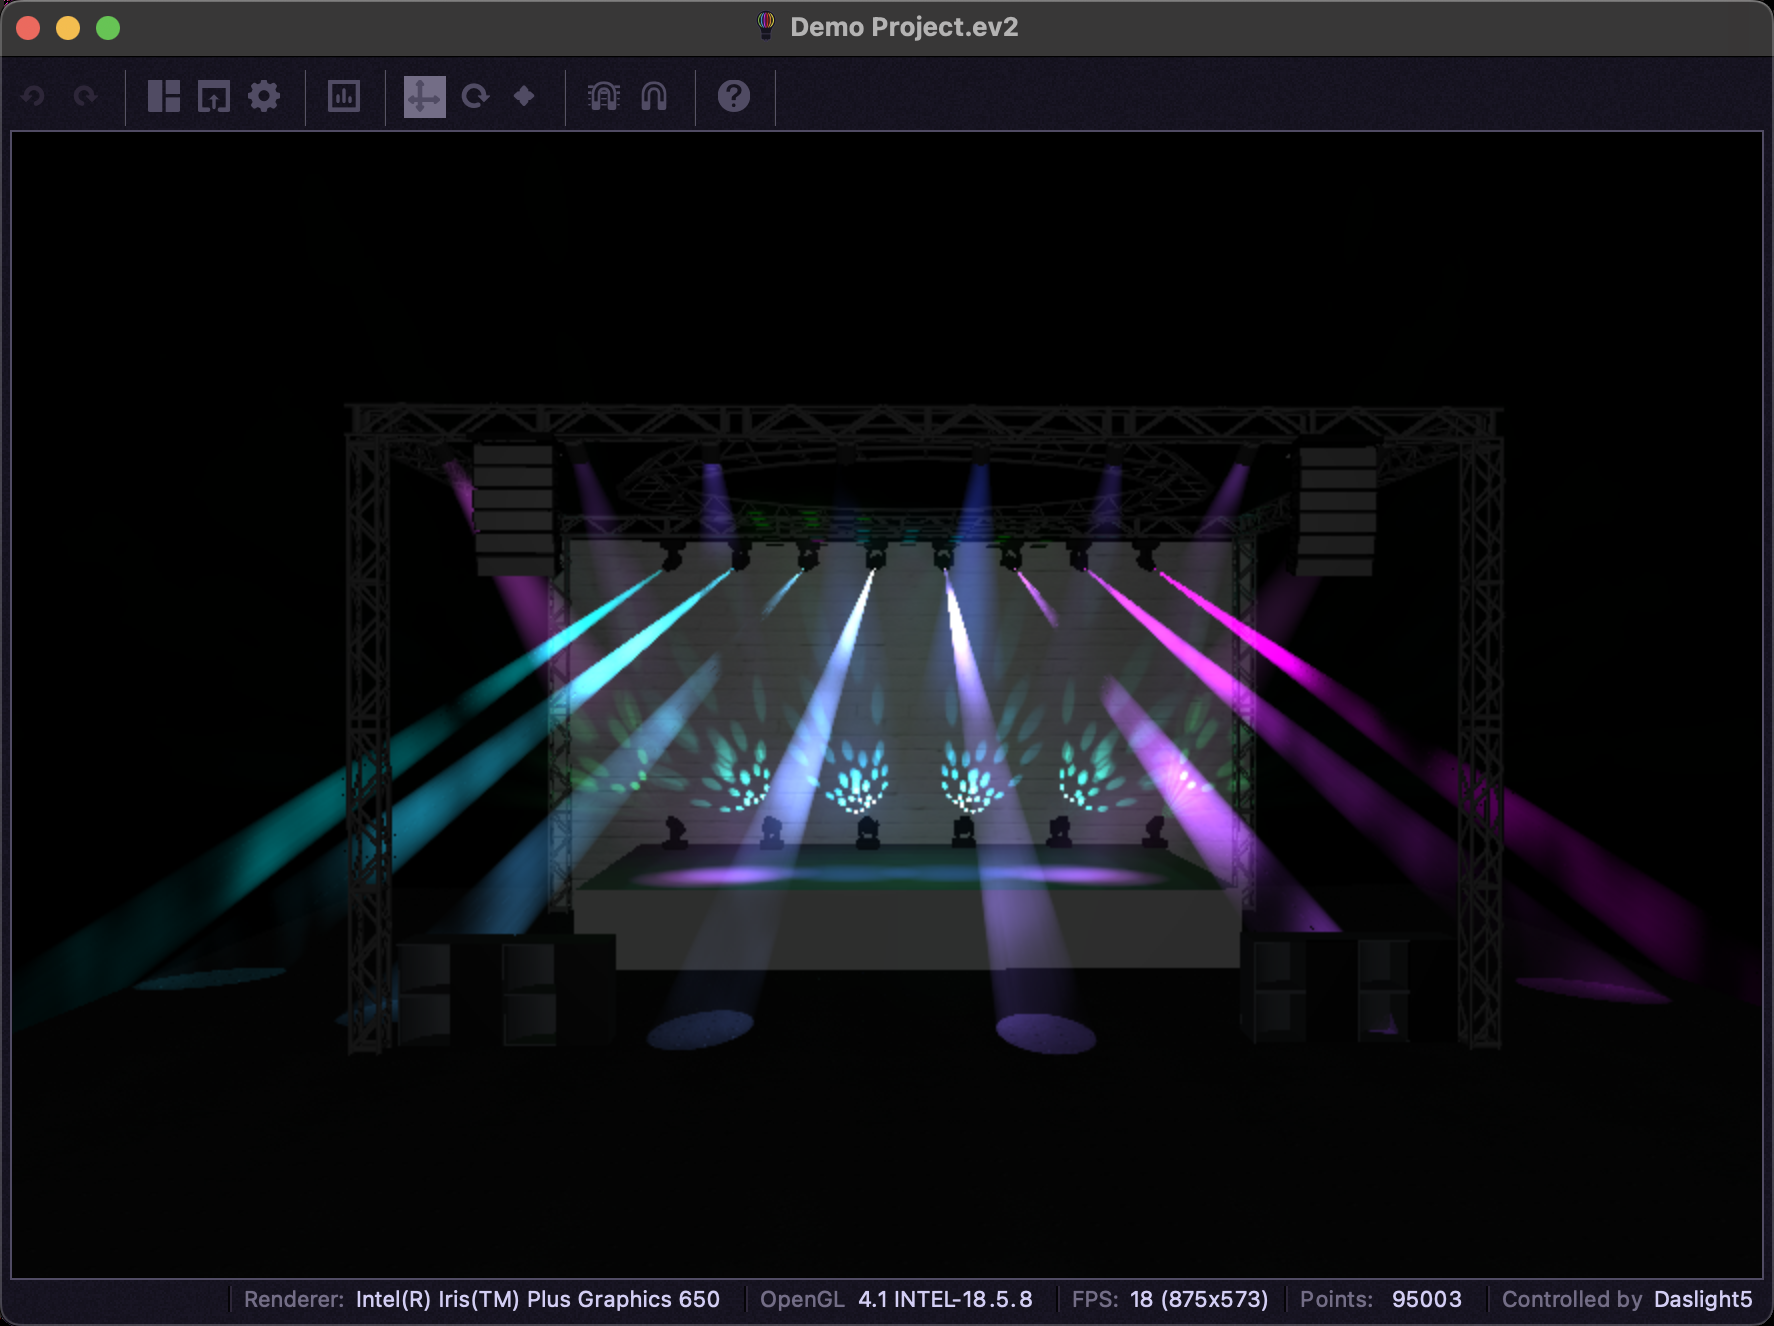Click the Intel Iris renderer name in status bar
The image size is (1774, 1326).
click(x=537, y=1299)
